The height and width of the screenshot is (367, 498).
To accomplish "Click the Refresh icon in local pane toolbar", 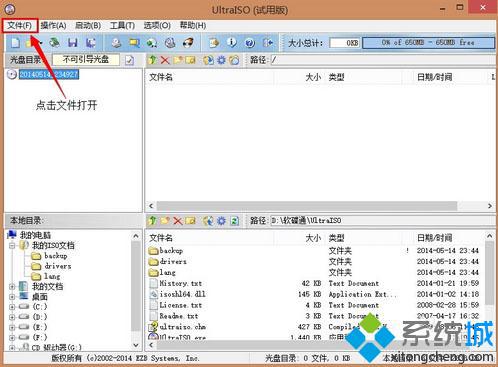I will tap(234, 221).
